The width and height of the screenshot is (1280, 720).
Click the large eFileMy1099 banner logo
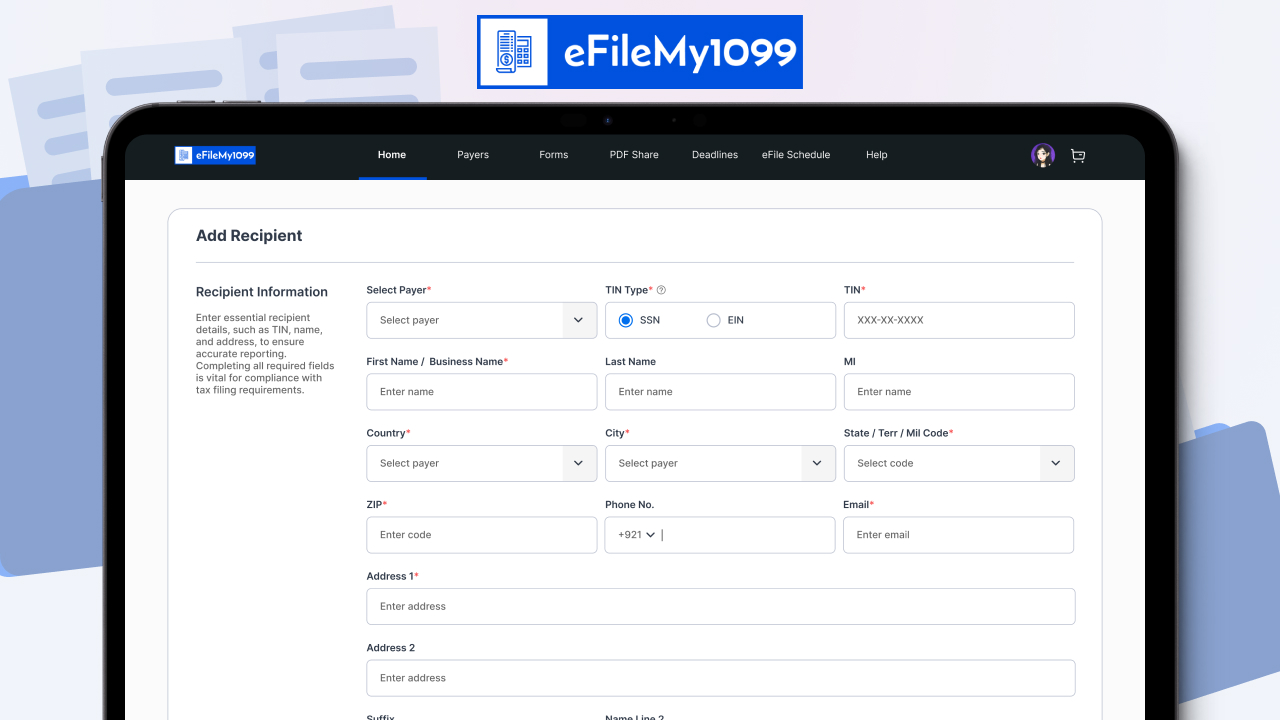coord(639,51)
